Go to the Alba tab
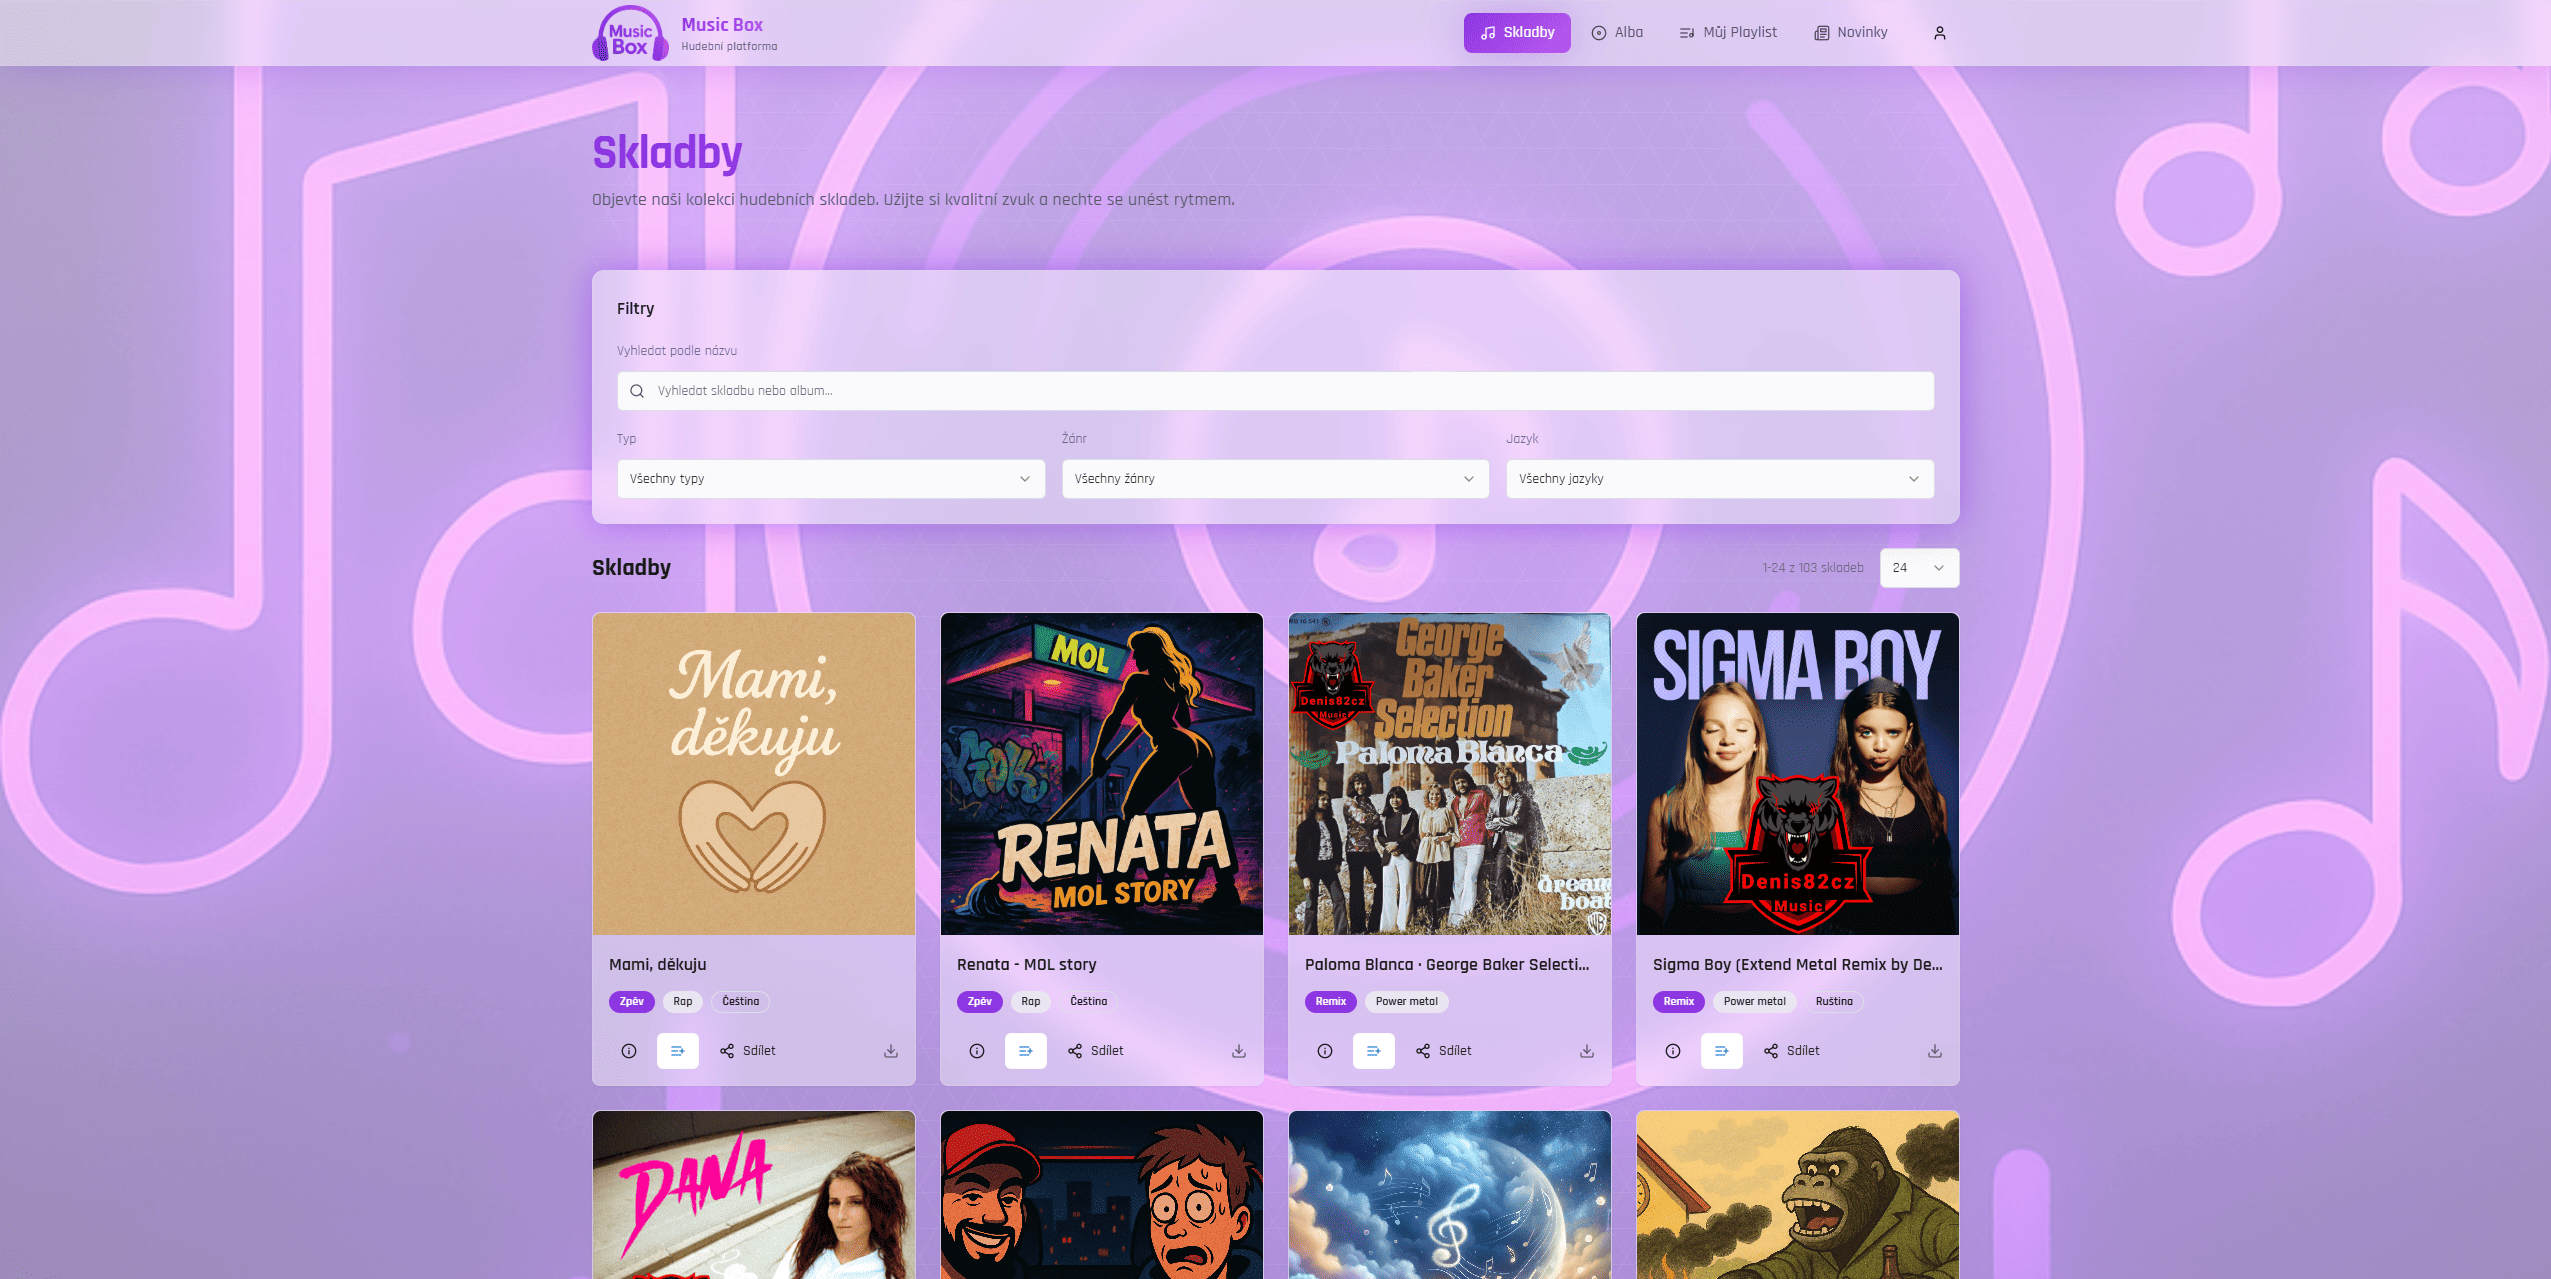Image resolution: width=2551 pixels, height=1279 pixels. (1617, 33)
